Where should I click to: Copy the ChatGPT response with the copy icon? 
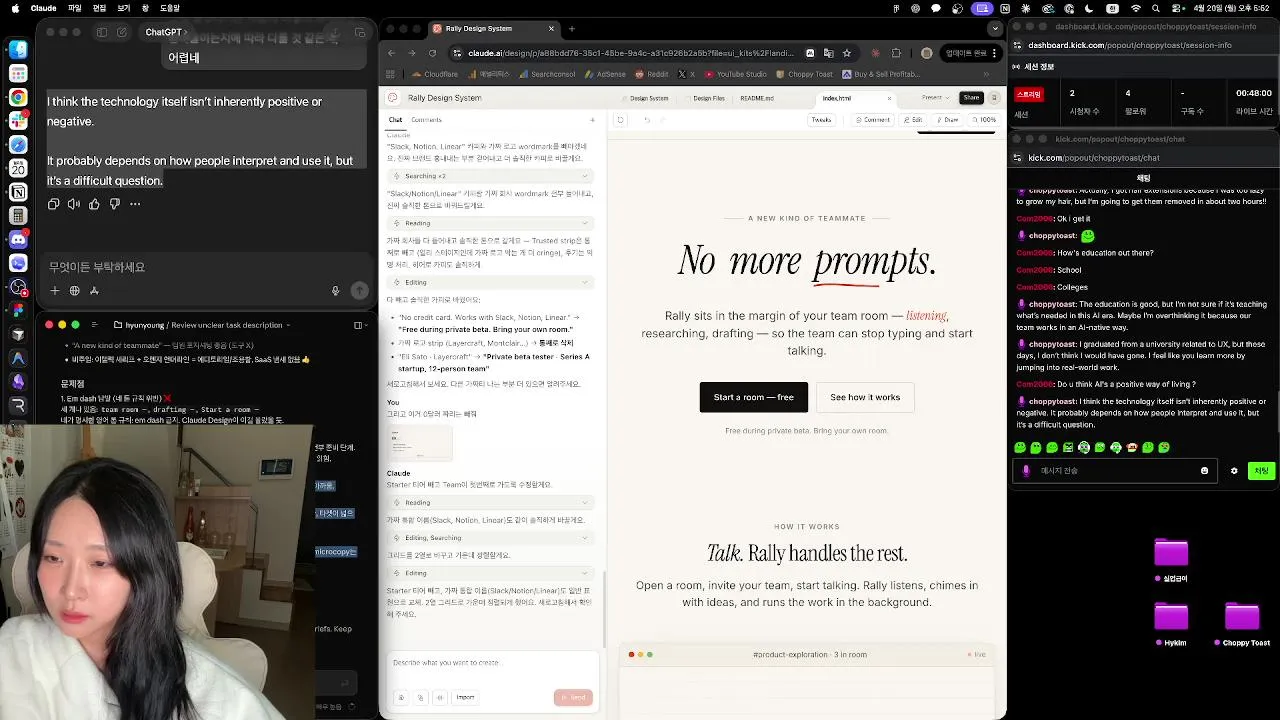tap(54, 204)
